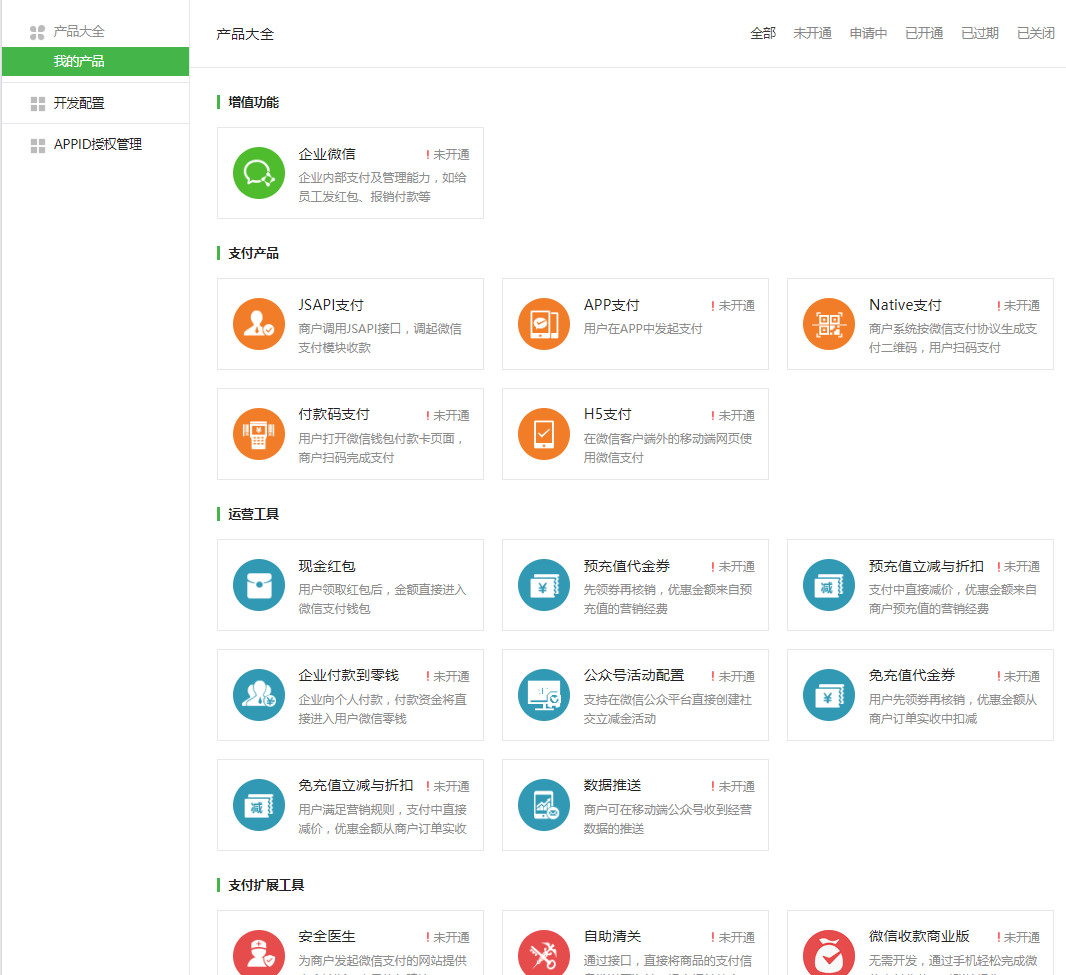This screenshot has width=1066, height=975.
Task: Show 已开通 products
Action: coord(924,33)
